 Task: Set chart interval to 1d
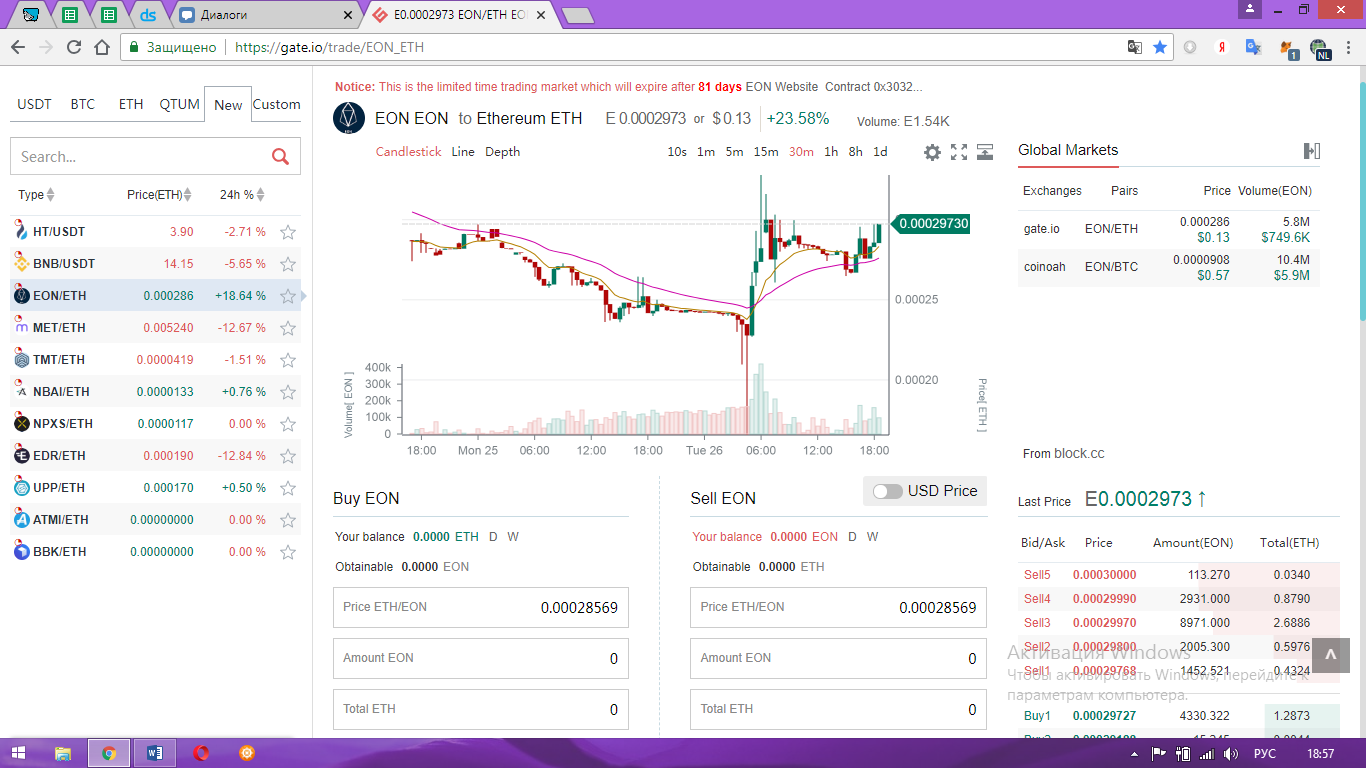[880, 152]
